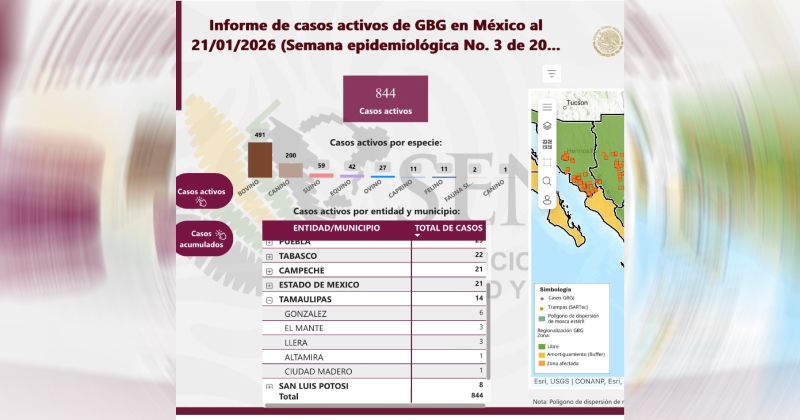The image size is (800, 420).
Task: Sort by TOTAL DE CASOS column header
Action: pos(447,229)
